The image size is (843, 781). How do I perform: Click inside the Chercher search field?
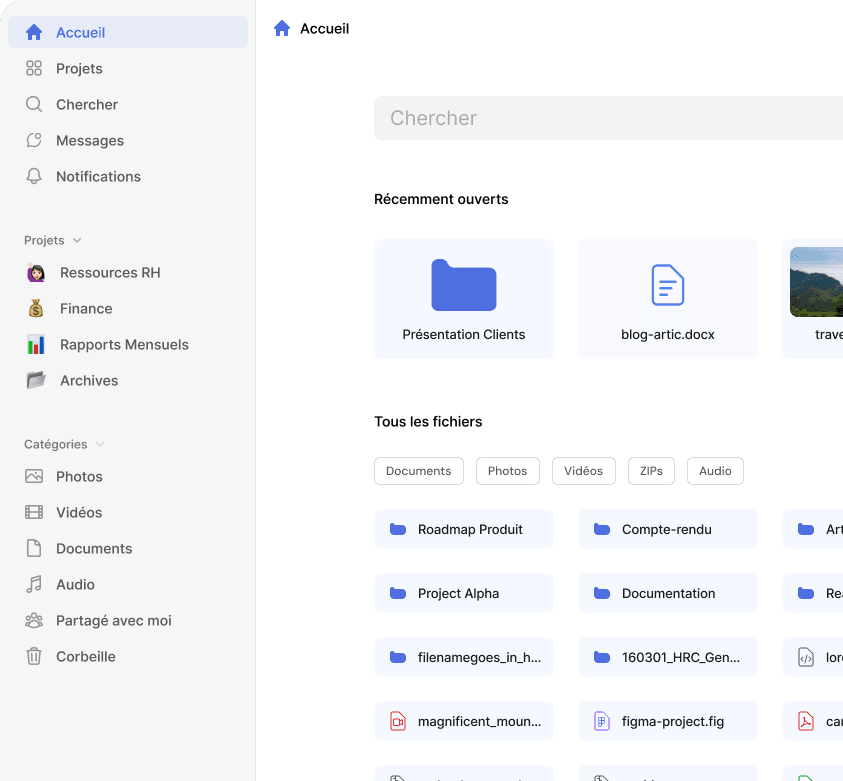pos(600,118)
